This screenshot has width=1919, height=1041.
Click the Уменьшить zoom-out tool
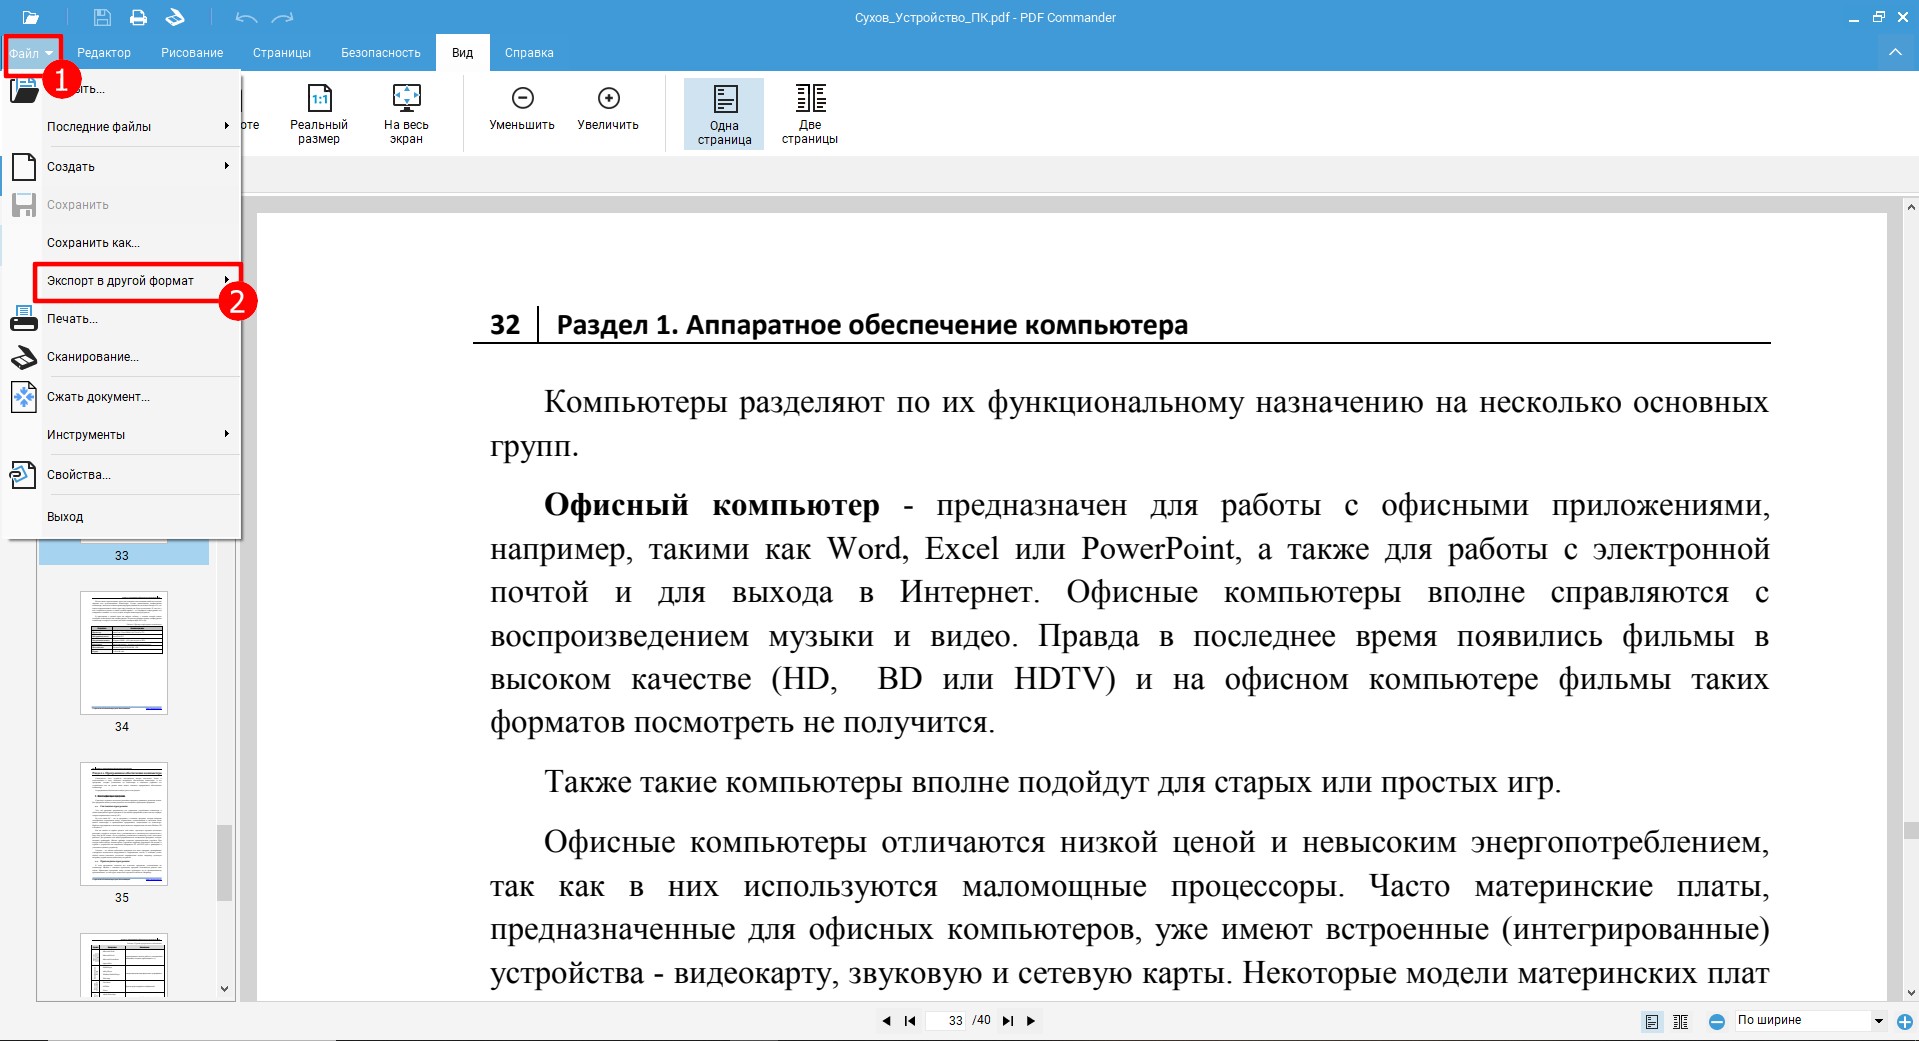tap(522, 108)
